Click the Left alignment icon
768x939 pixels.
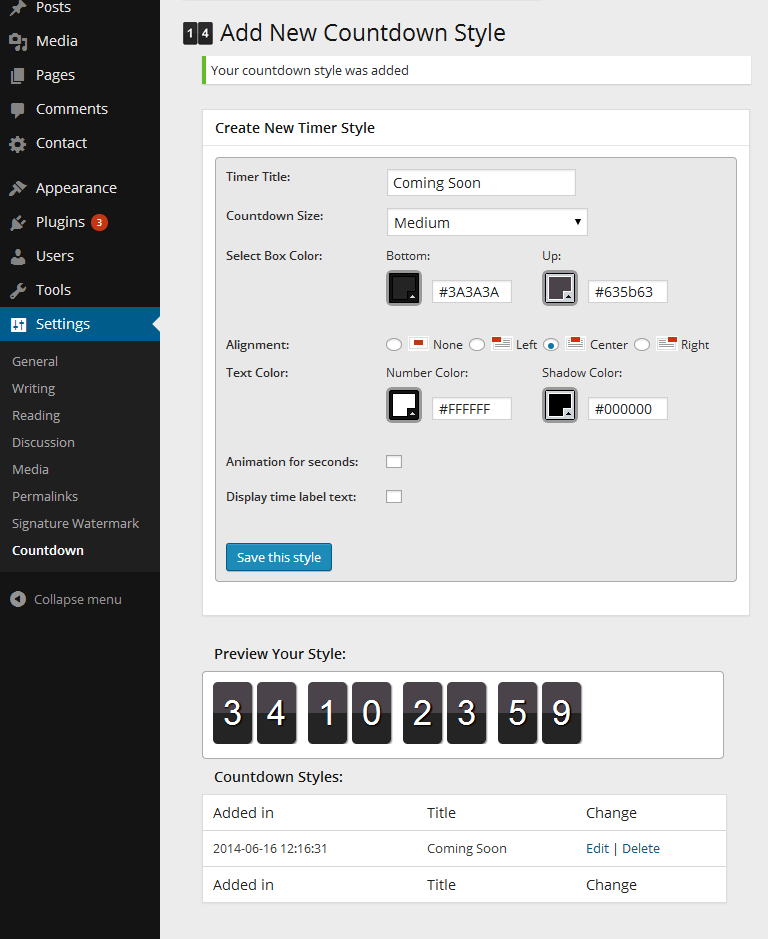click(x=501, y=344)
